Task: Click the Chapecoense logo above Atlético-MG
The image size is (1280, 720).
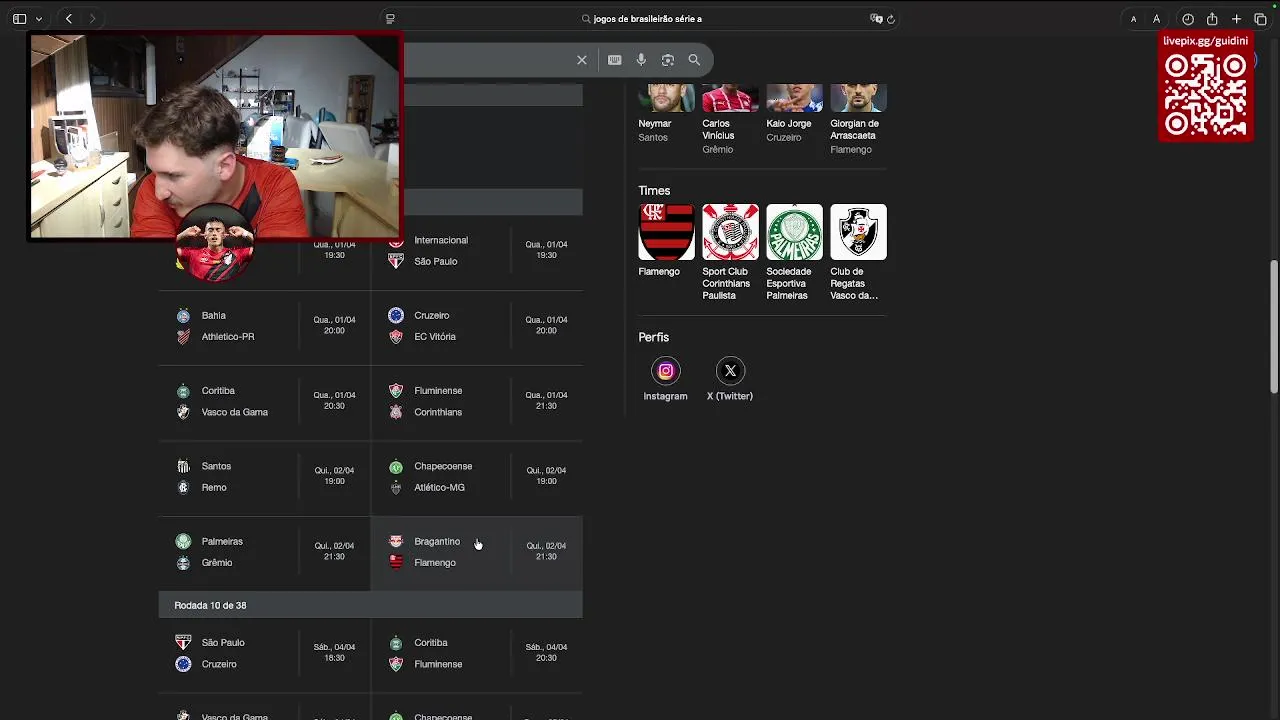Action: pyautogui.click(x=396, y=466)
